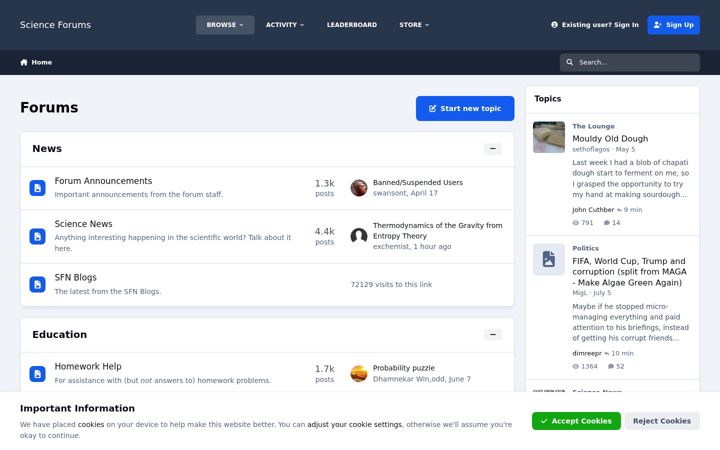Open the Homework Help forum
Image resolution: width=720 pixels, height=450 pixels.
[x=88, y=366]
